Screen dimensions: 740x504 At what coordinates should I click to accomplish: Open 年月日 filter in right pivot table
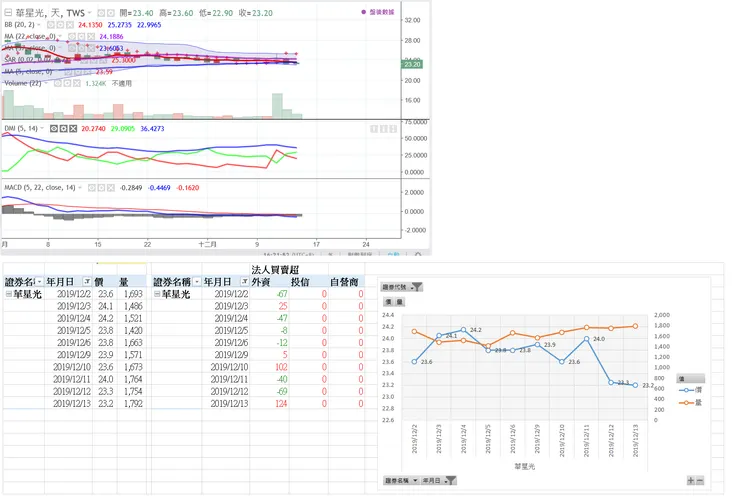pos(244,282)
